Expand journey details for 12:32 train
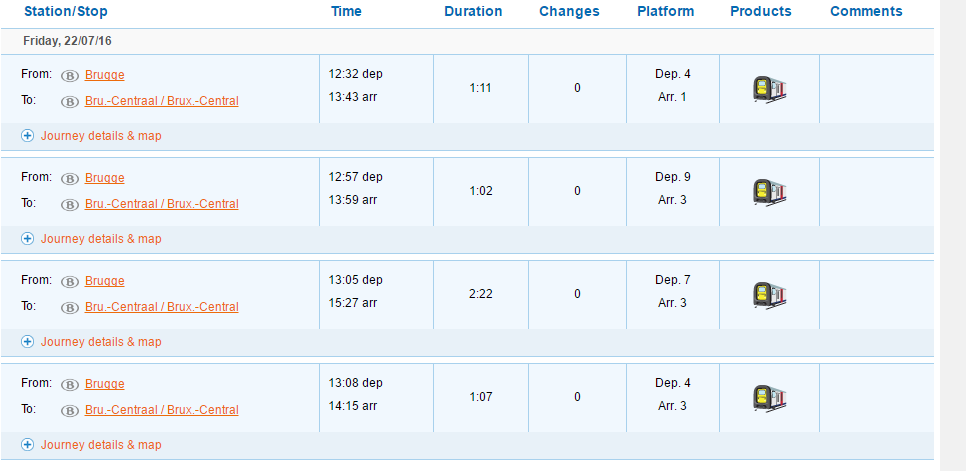 pyautogui.click(x=91, y=136)
